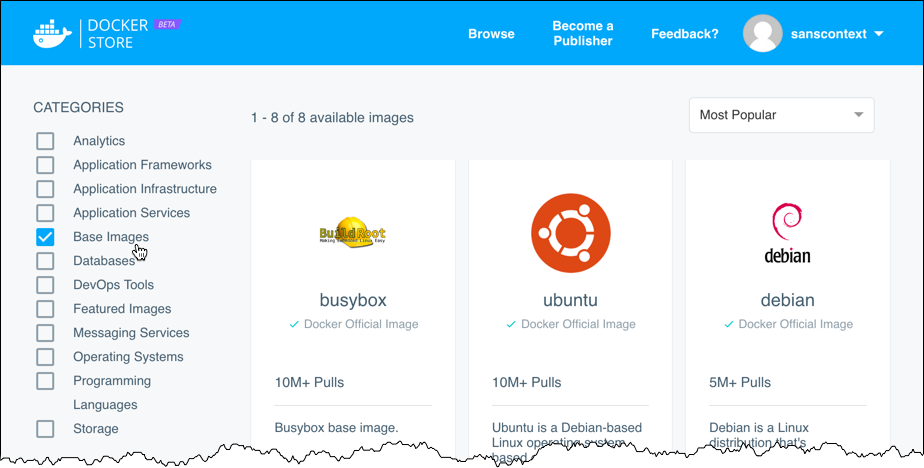This screenshot has height=468, width=924.
Task: Open the Browse menu item
Action: pyautogui.click(x=491, y=34)
